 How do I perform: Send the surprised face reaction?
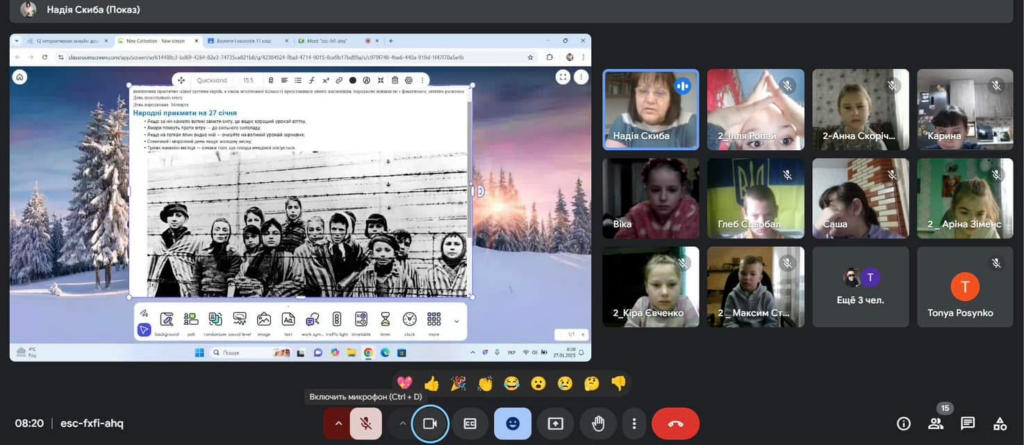tap(538, 384)
